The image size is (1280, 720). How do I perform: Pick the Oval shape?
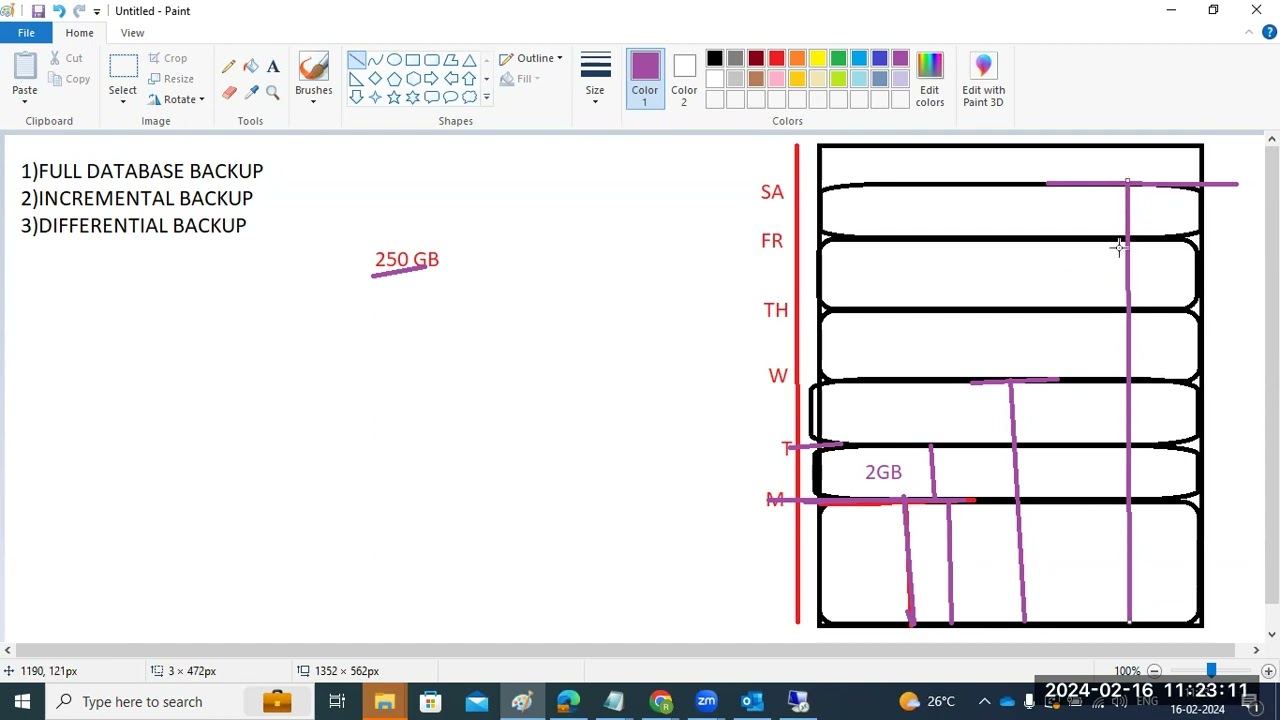[x=394, y=60]
